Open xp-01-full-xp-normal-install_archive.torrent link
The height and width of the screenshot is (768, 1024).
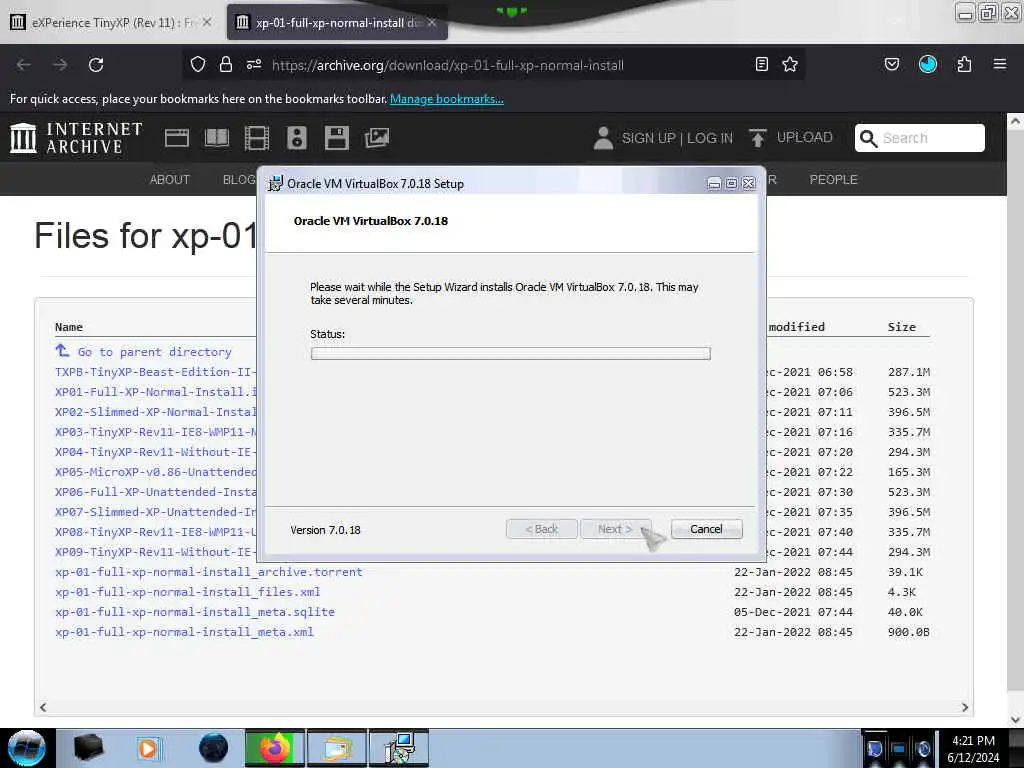point(208,571)
